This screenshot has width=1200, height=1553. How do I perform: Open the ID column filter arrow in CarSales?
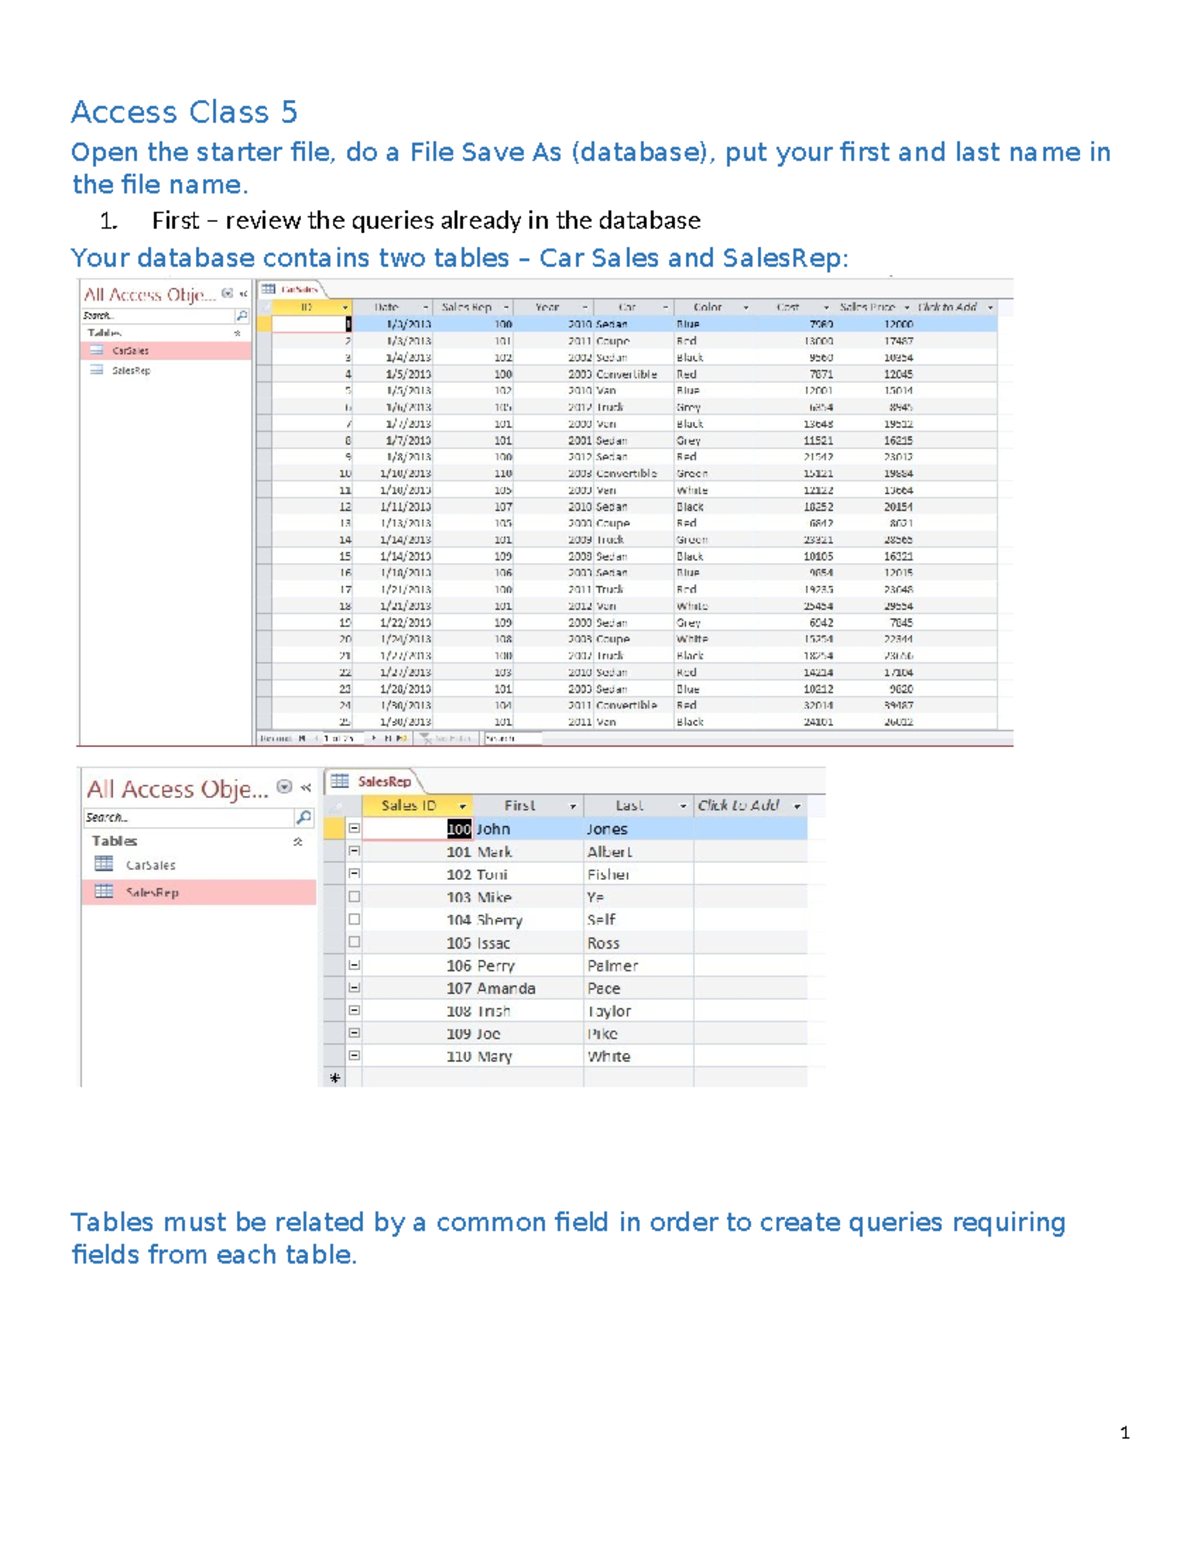click(346, 308)
